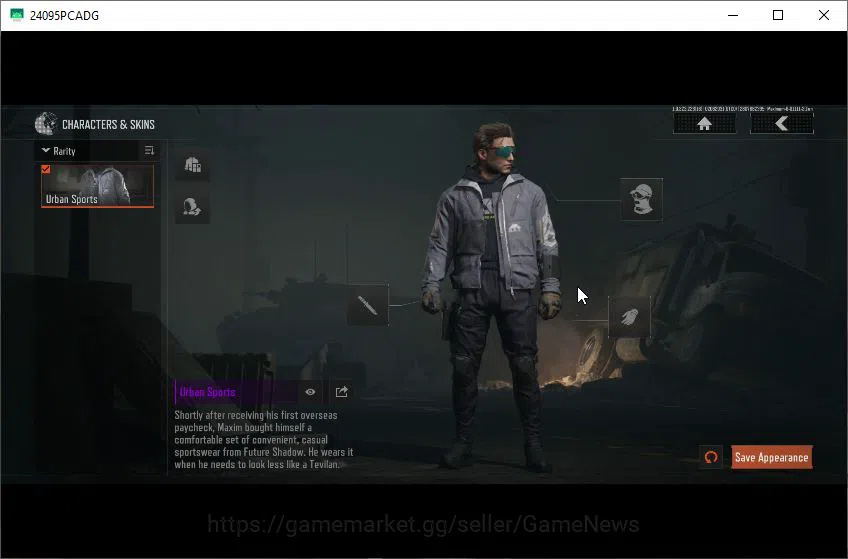This screenshot has width=848, height=559.
Task: Reset appearance with the circular arrow icon
Action: (x=711, y=457)
